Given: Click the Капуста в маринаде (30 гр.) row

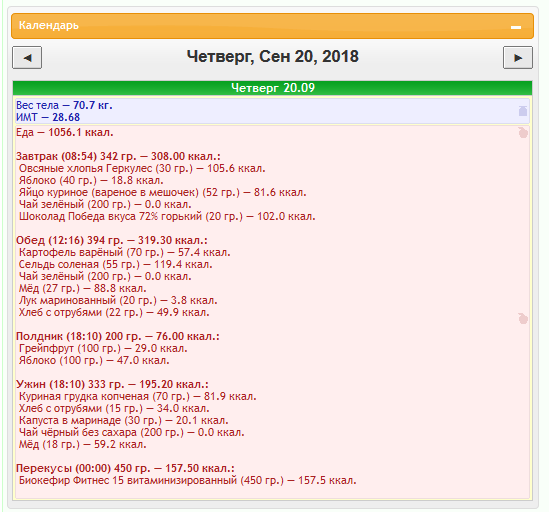Looking at the screenshot, I should tap(124, 420).
